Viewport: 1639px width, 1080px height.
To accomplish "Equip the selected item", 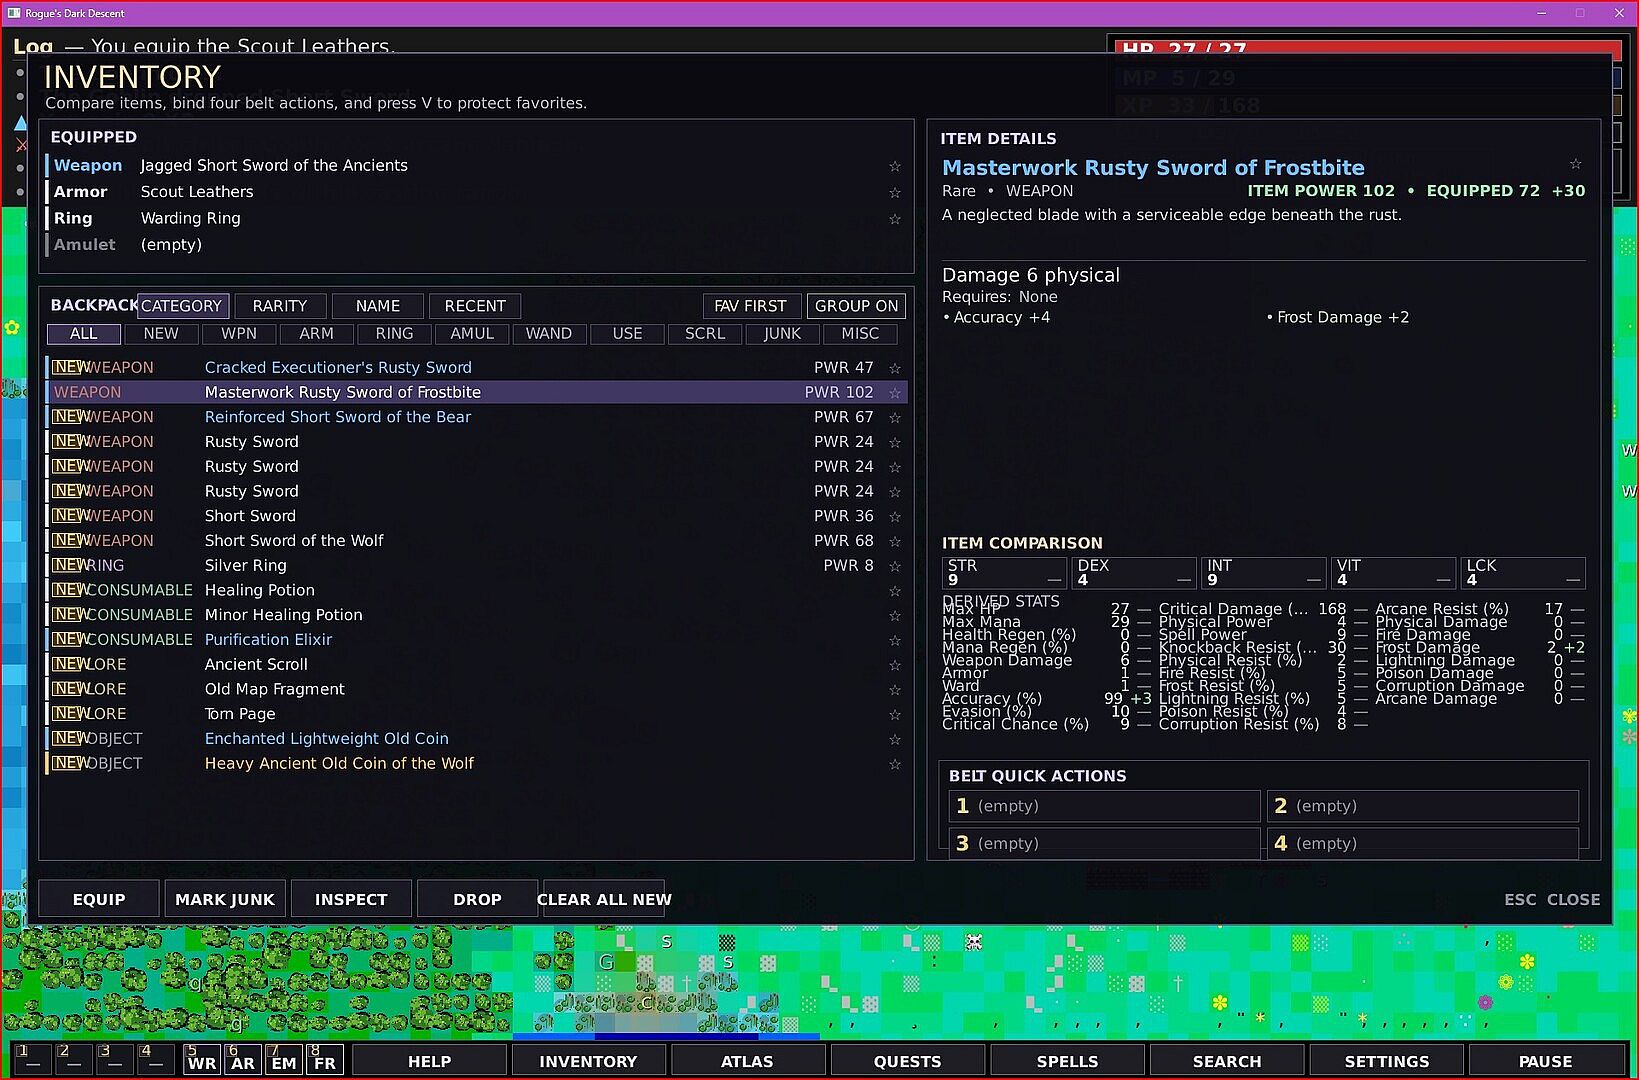I will tap(99, 899).
